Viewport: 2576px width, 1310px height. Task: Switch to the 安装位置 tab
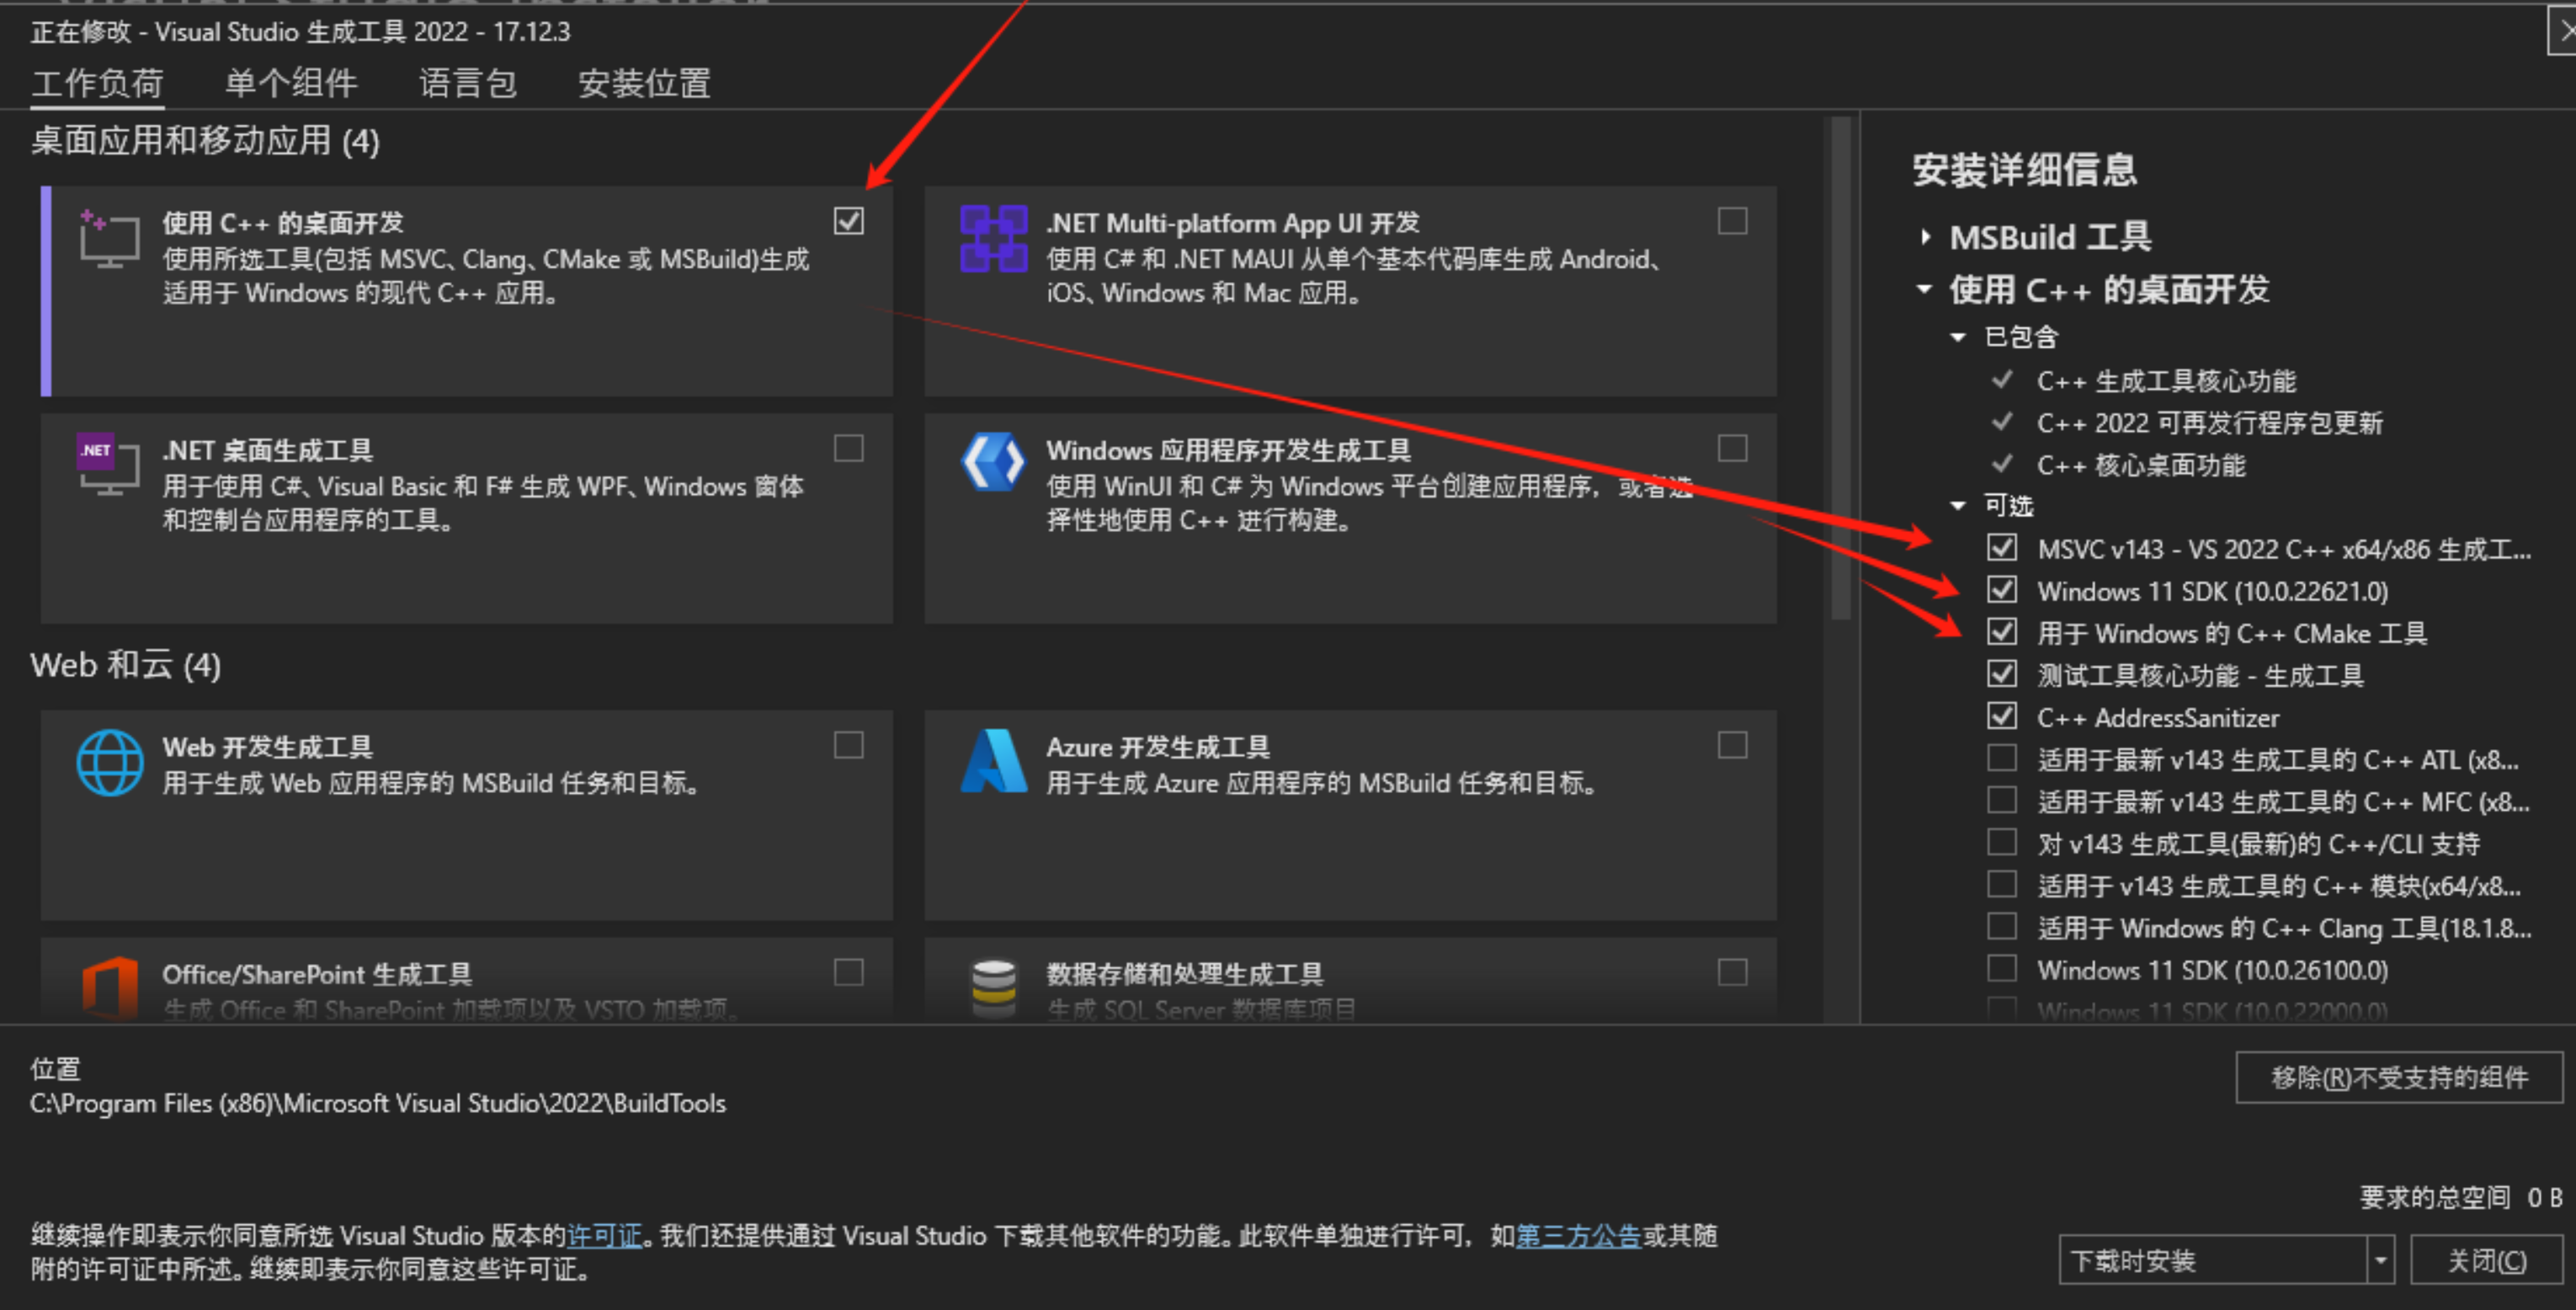coord(644,83)
